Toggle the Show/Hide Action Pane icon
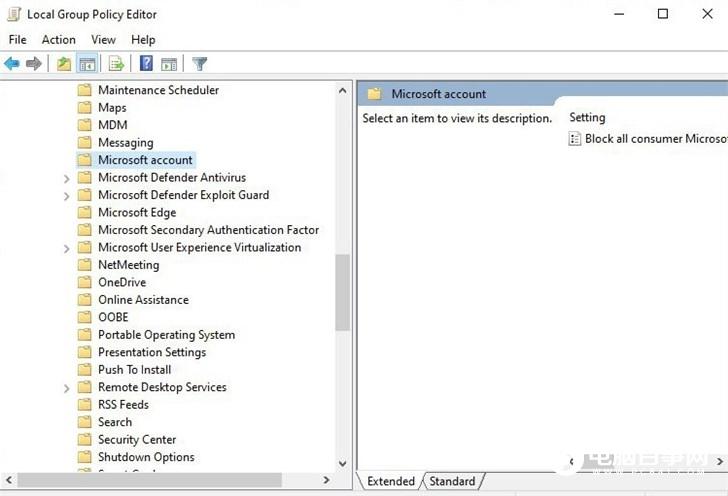 (169, 64)
